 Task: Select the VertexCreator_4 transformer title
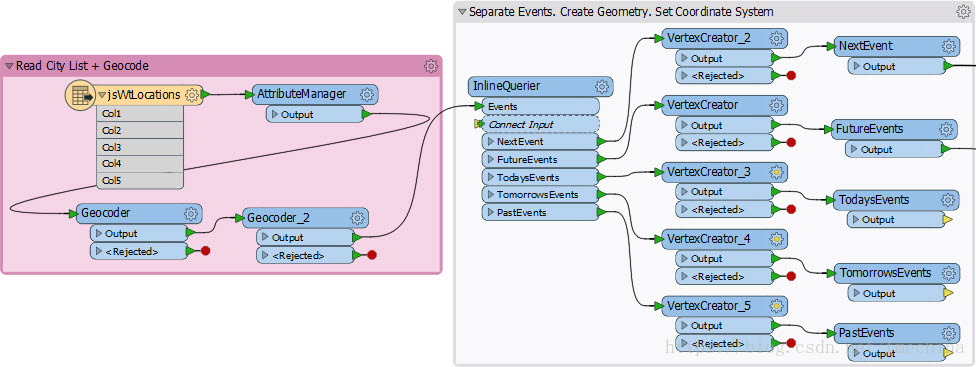click(x=708, y=239)
